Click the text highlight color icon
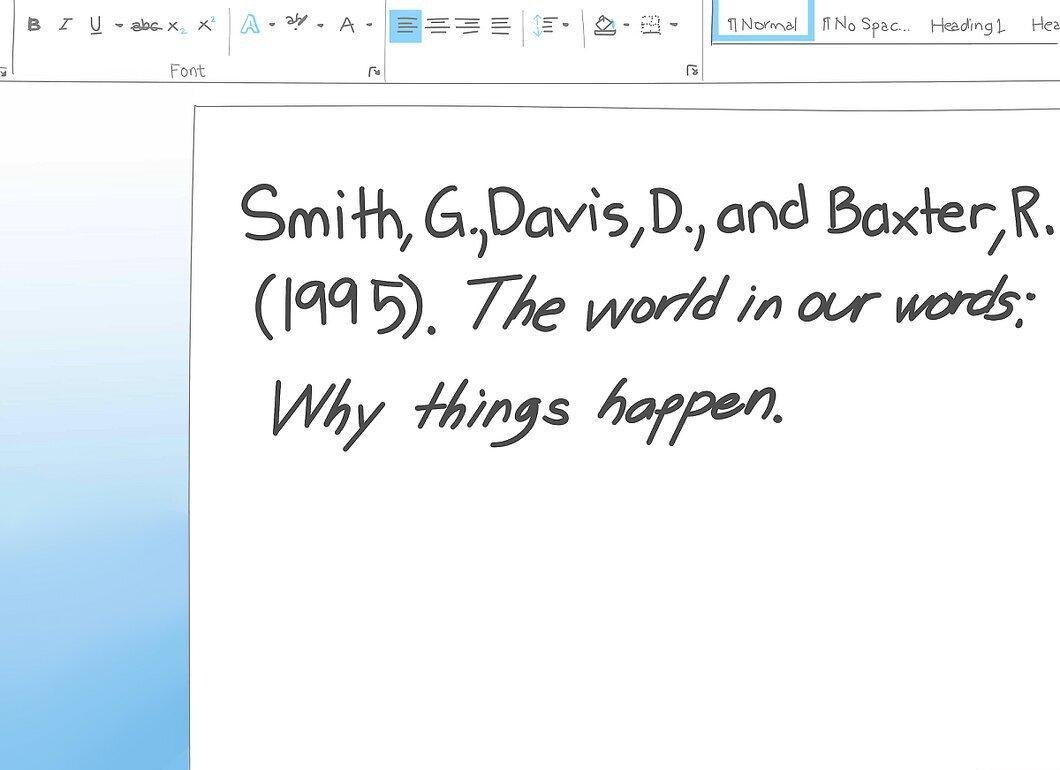1060x770 pixels. tap(295, 24)
